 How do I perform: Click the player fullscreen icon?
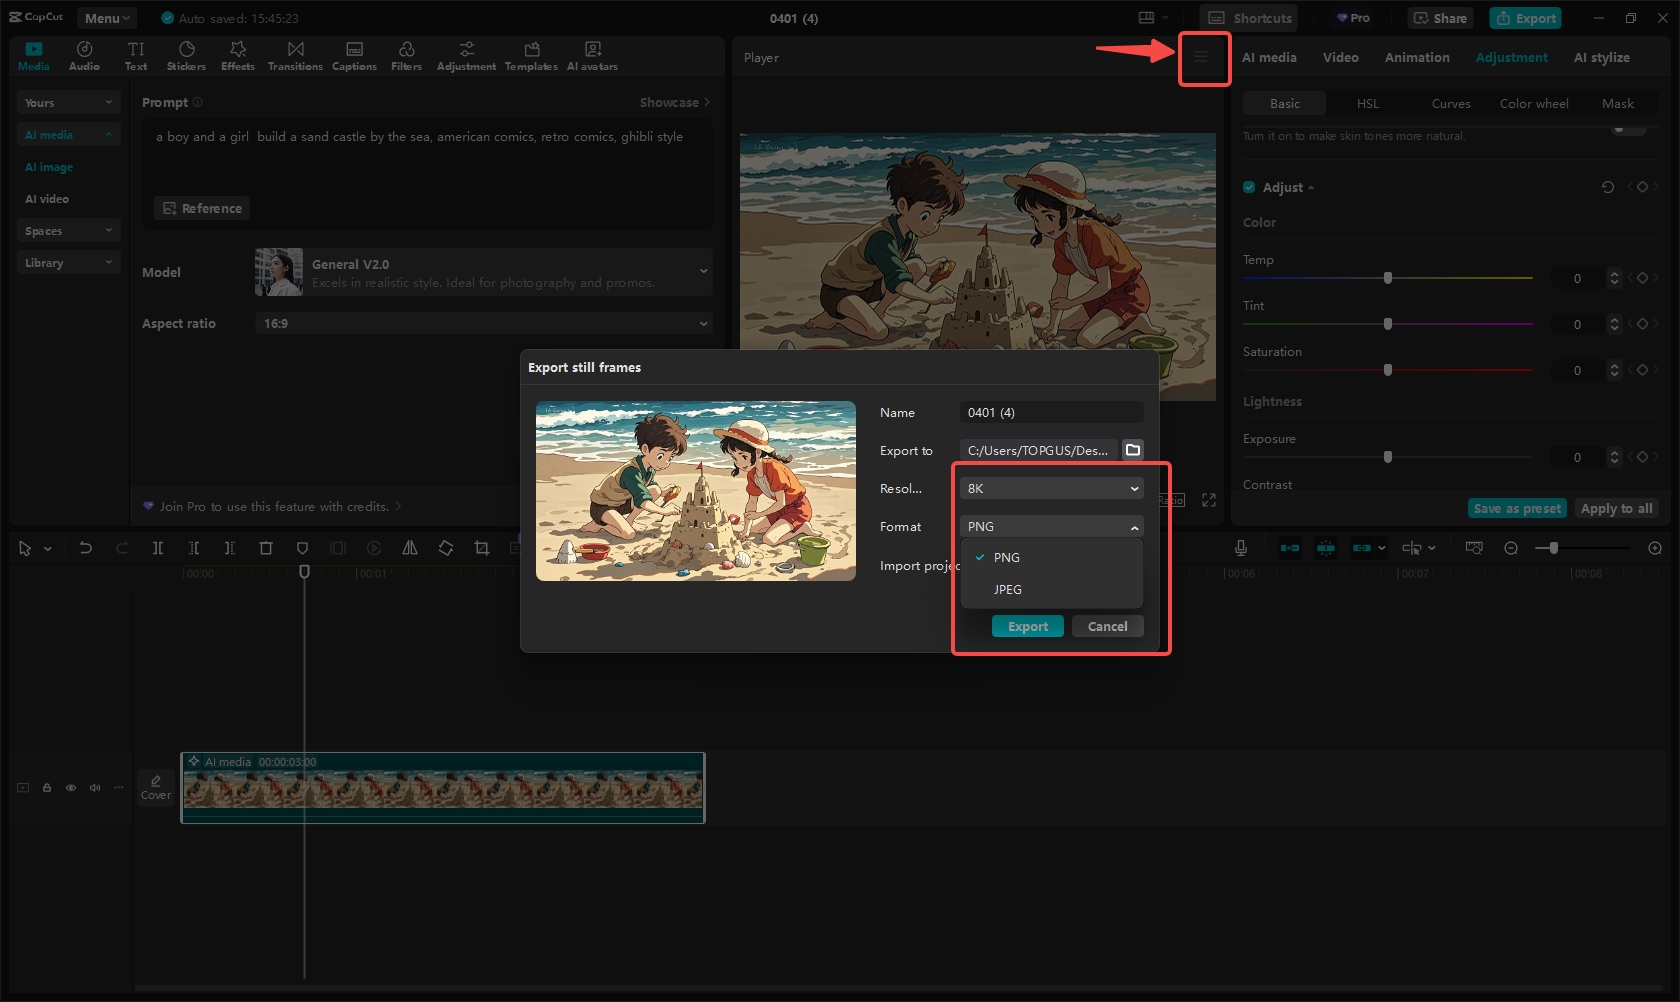pos(1209,500)
